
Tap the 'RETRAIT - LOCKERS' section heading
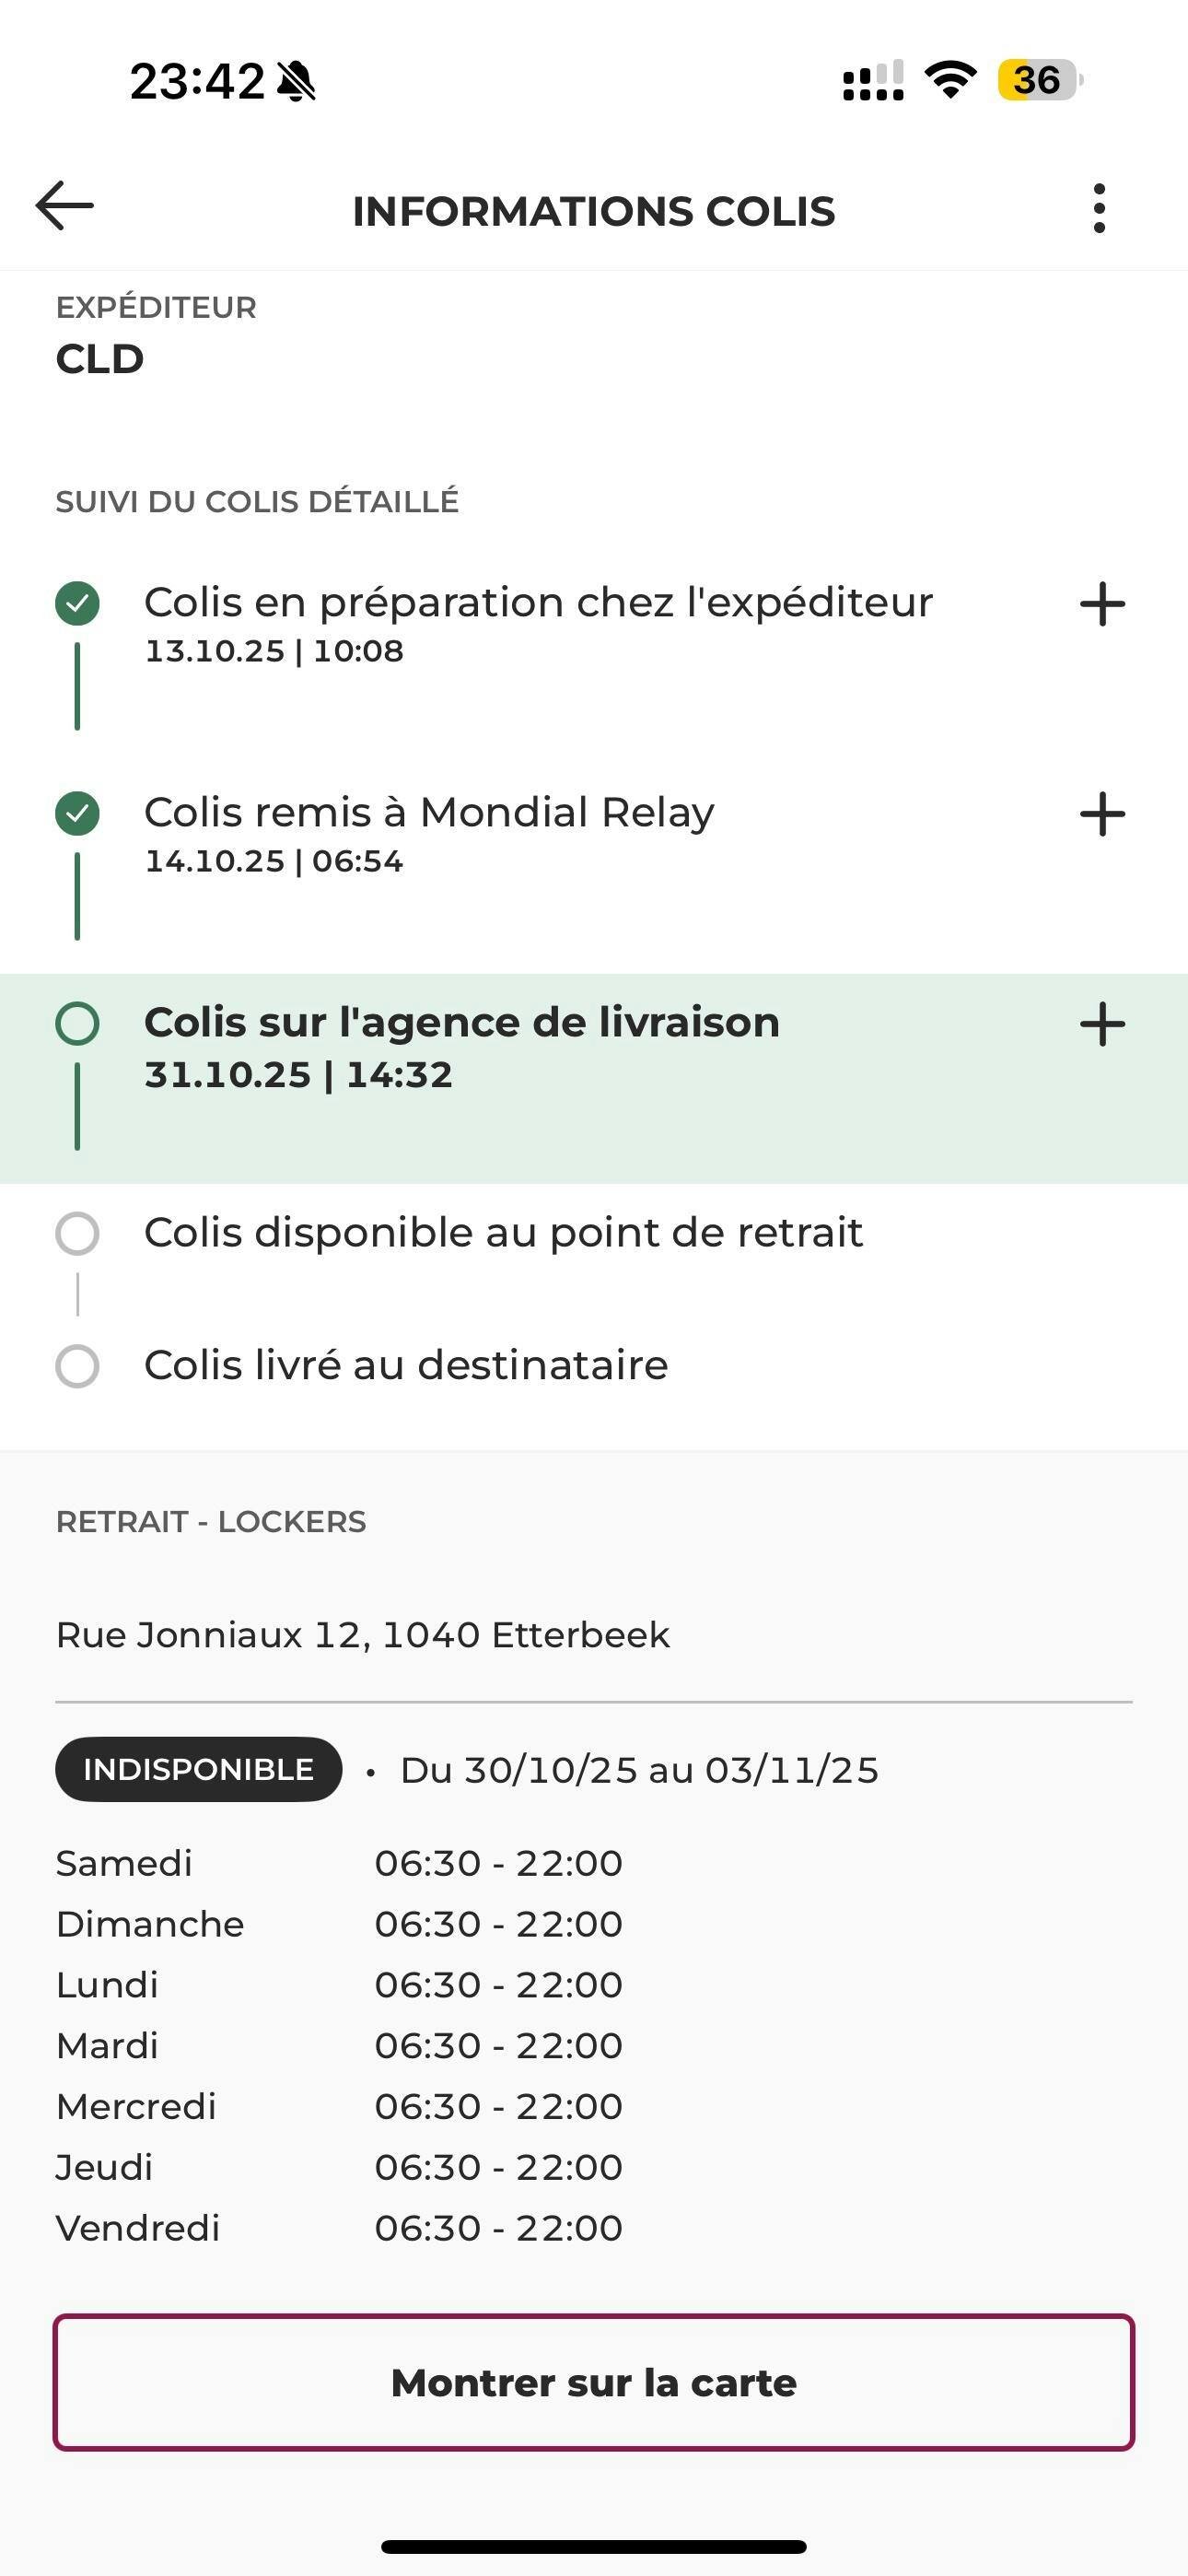(x=211, y=1521)
